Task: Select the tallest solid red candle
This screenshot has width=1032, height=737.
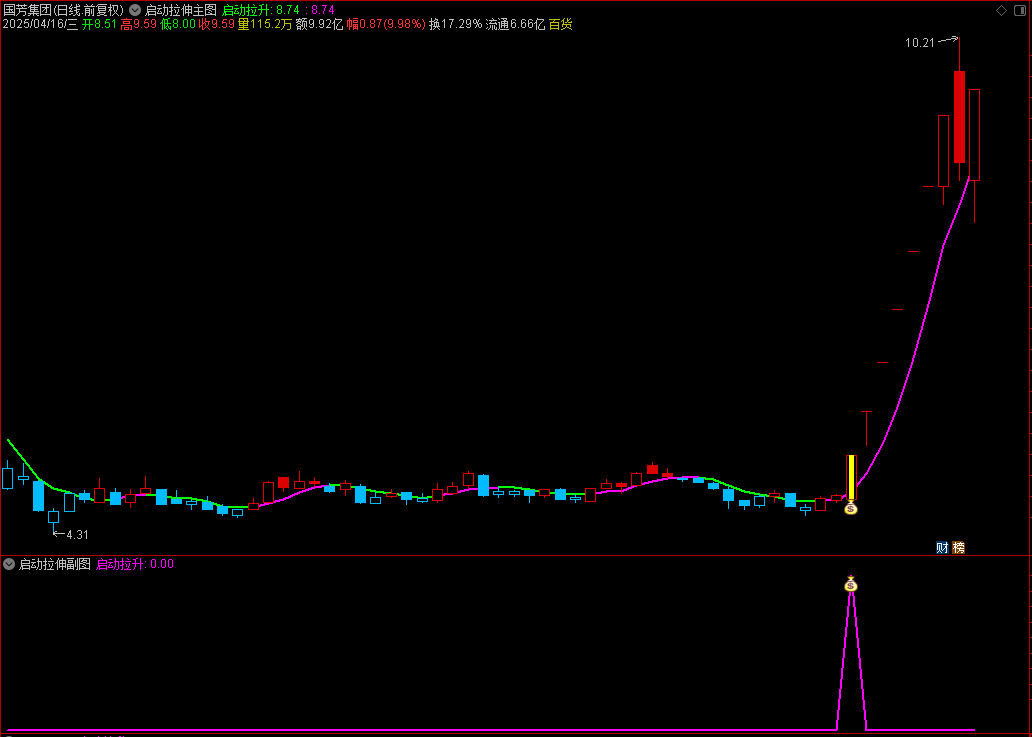Action: pyautogui.click(x=959, y=116)
